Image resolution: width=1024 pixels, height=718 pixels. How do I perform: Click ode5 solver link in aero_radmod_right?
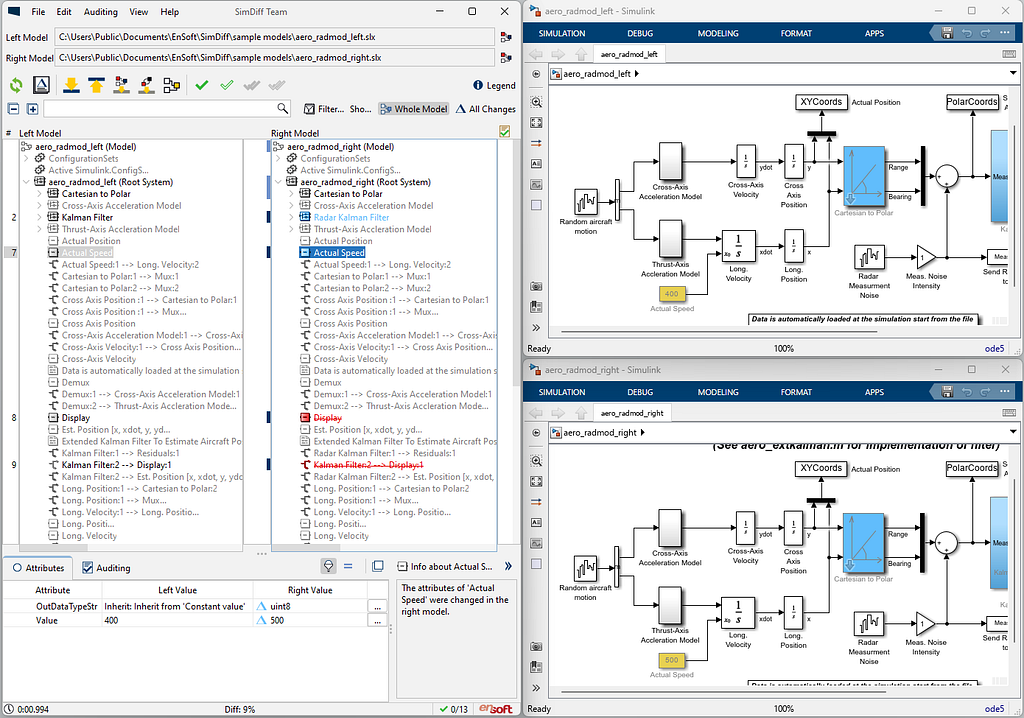994,708
